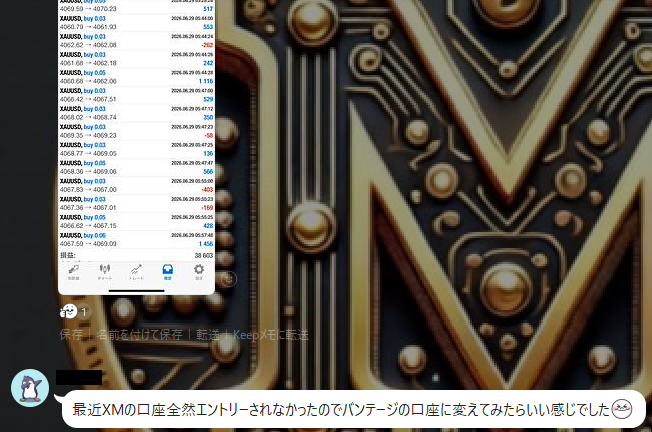Click the loss value -403 in the image

[x=207, y=190]
